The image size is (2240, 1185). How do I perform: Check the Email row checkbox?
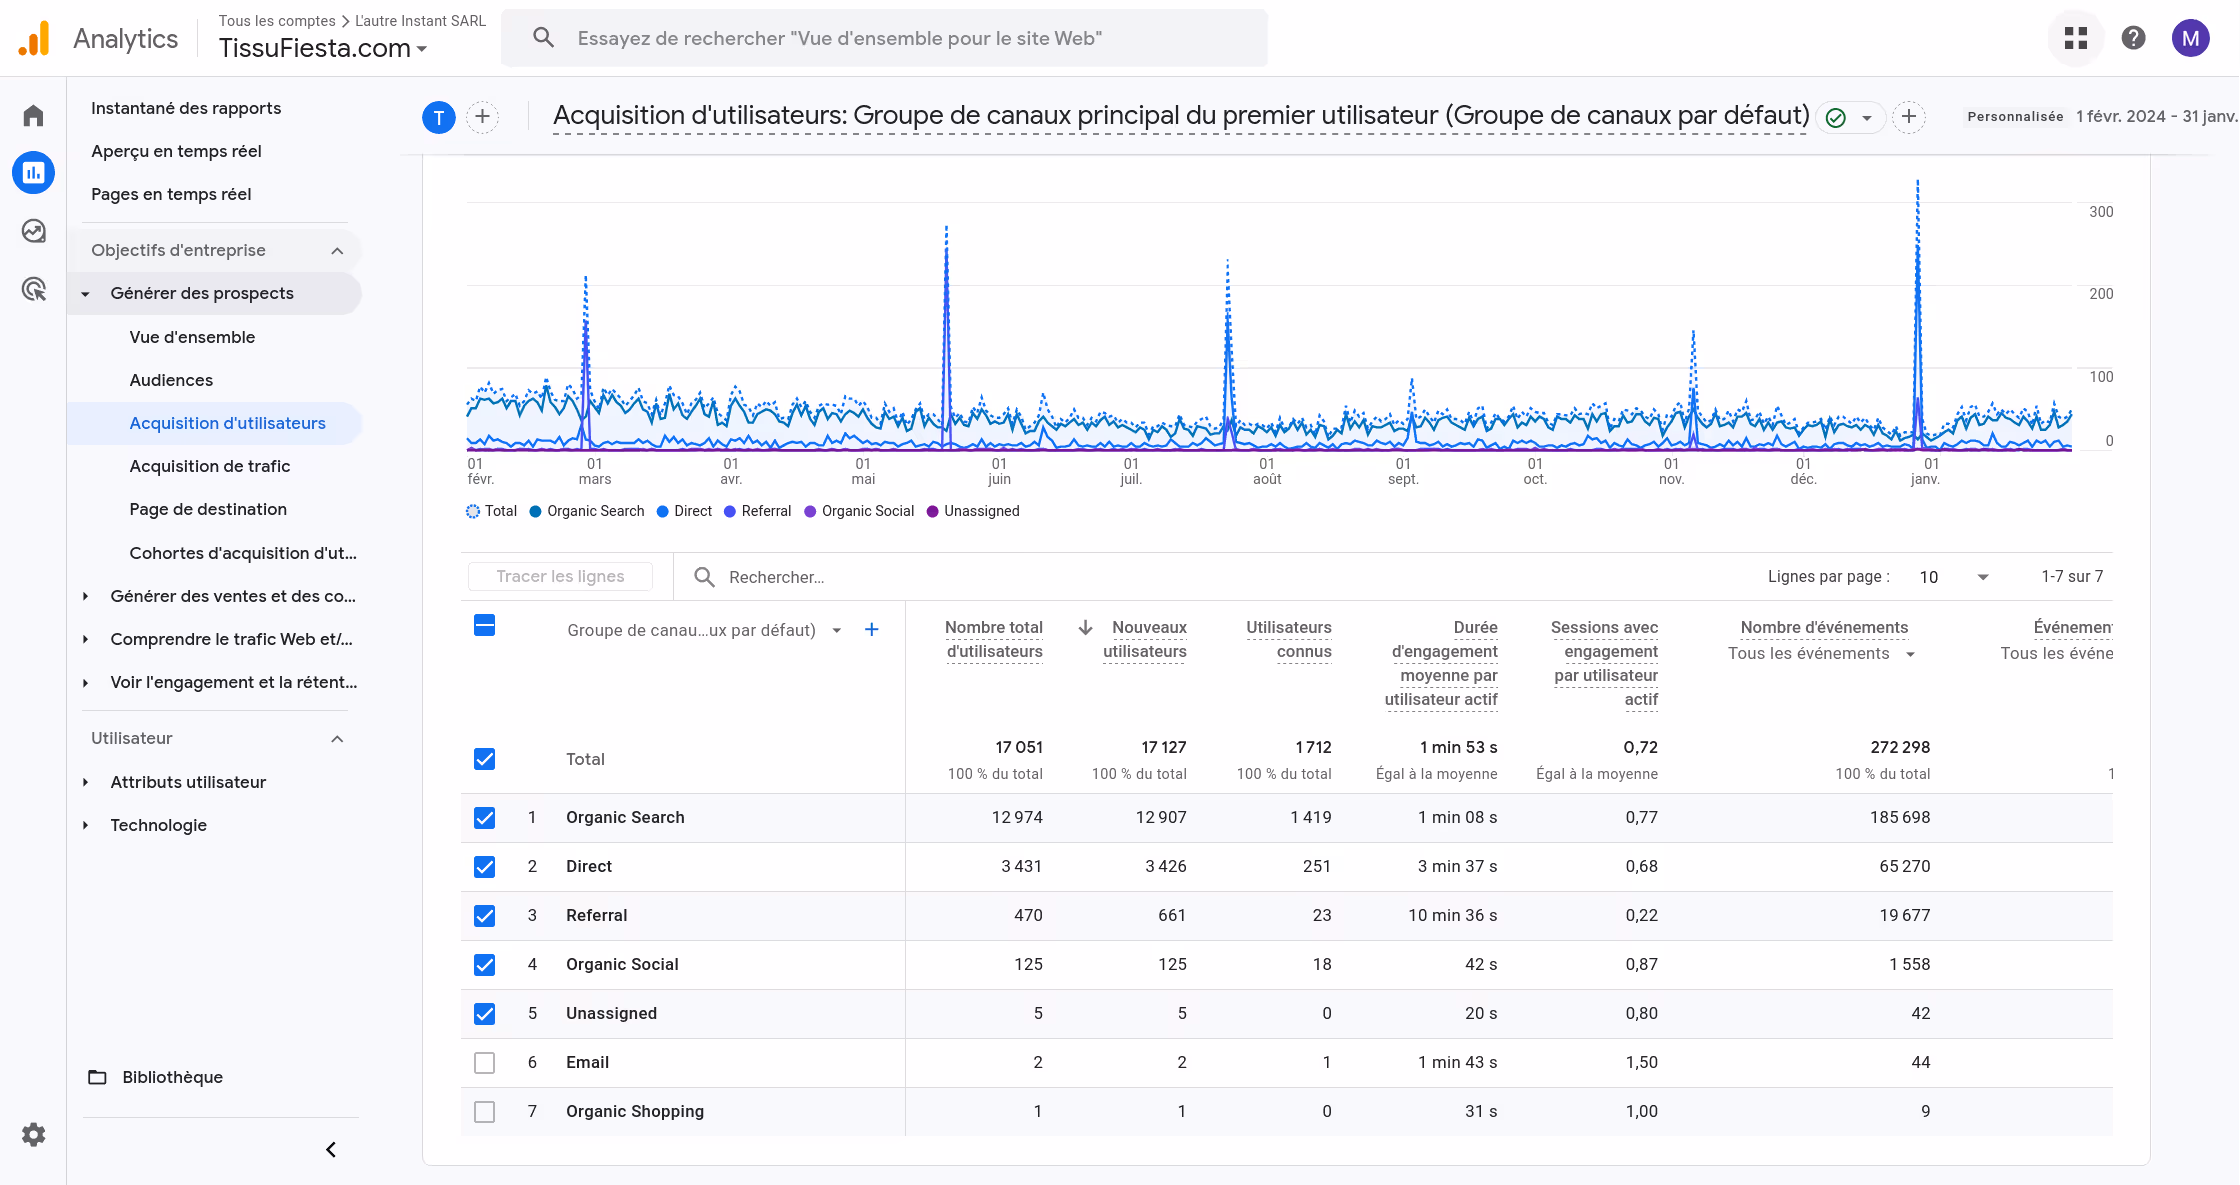[484, 1062]
